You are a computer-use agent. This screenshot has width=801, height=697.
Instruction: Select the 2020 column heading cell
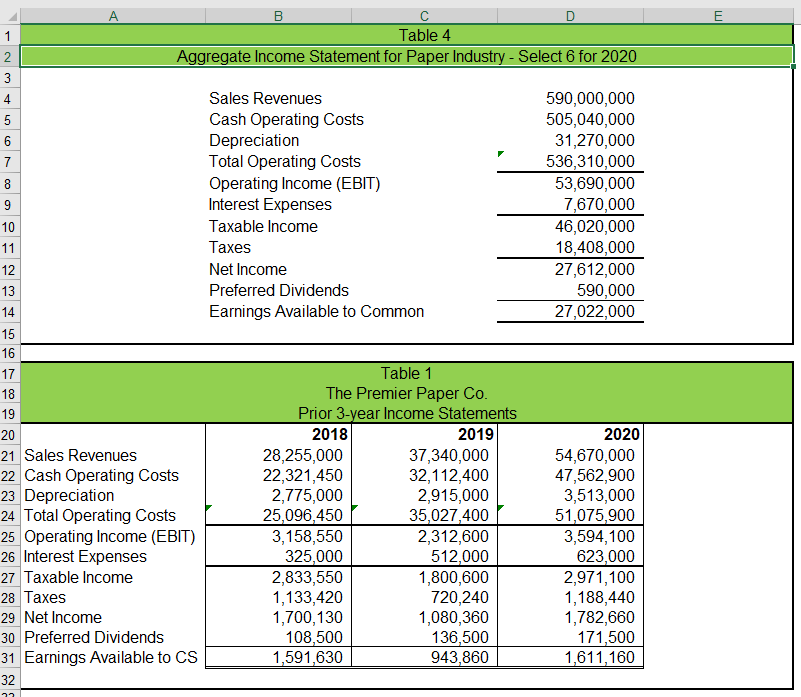pos(570,434)
